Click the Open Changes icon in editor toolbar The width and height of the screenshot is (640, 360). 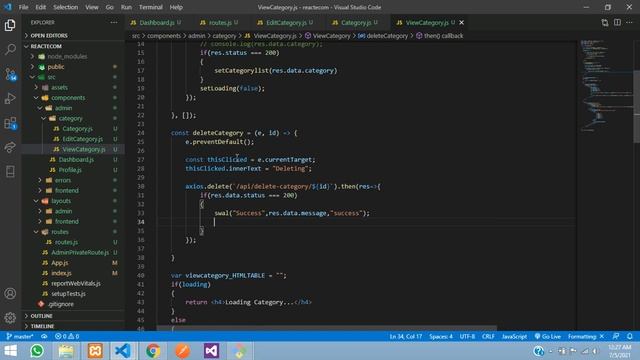(604, 22)
